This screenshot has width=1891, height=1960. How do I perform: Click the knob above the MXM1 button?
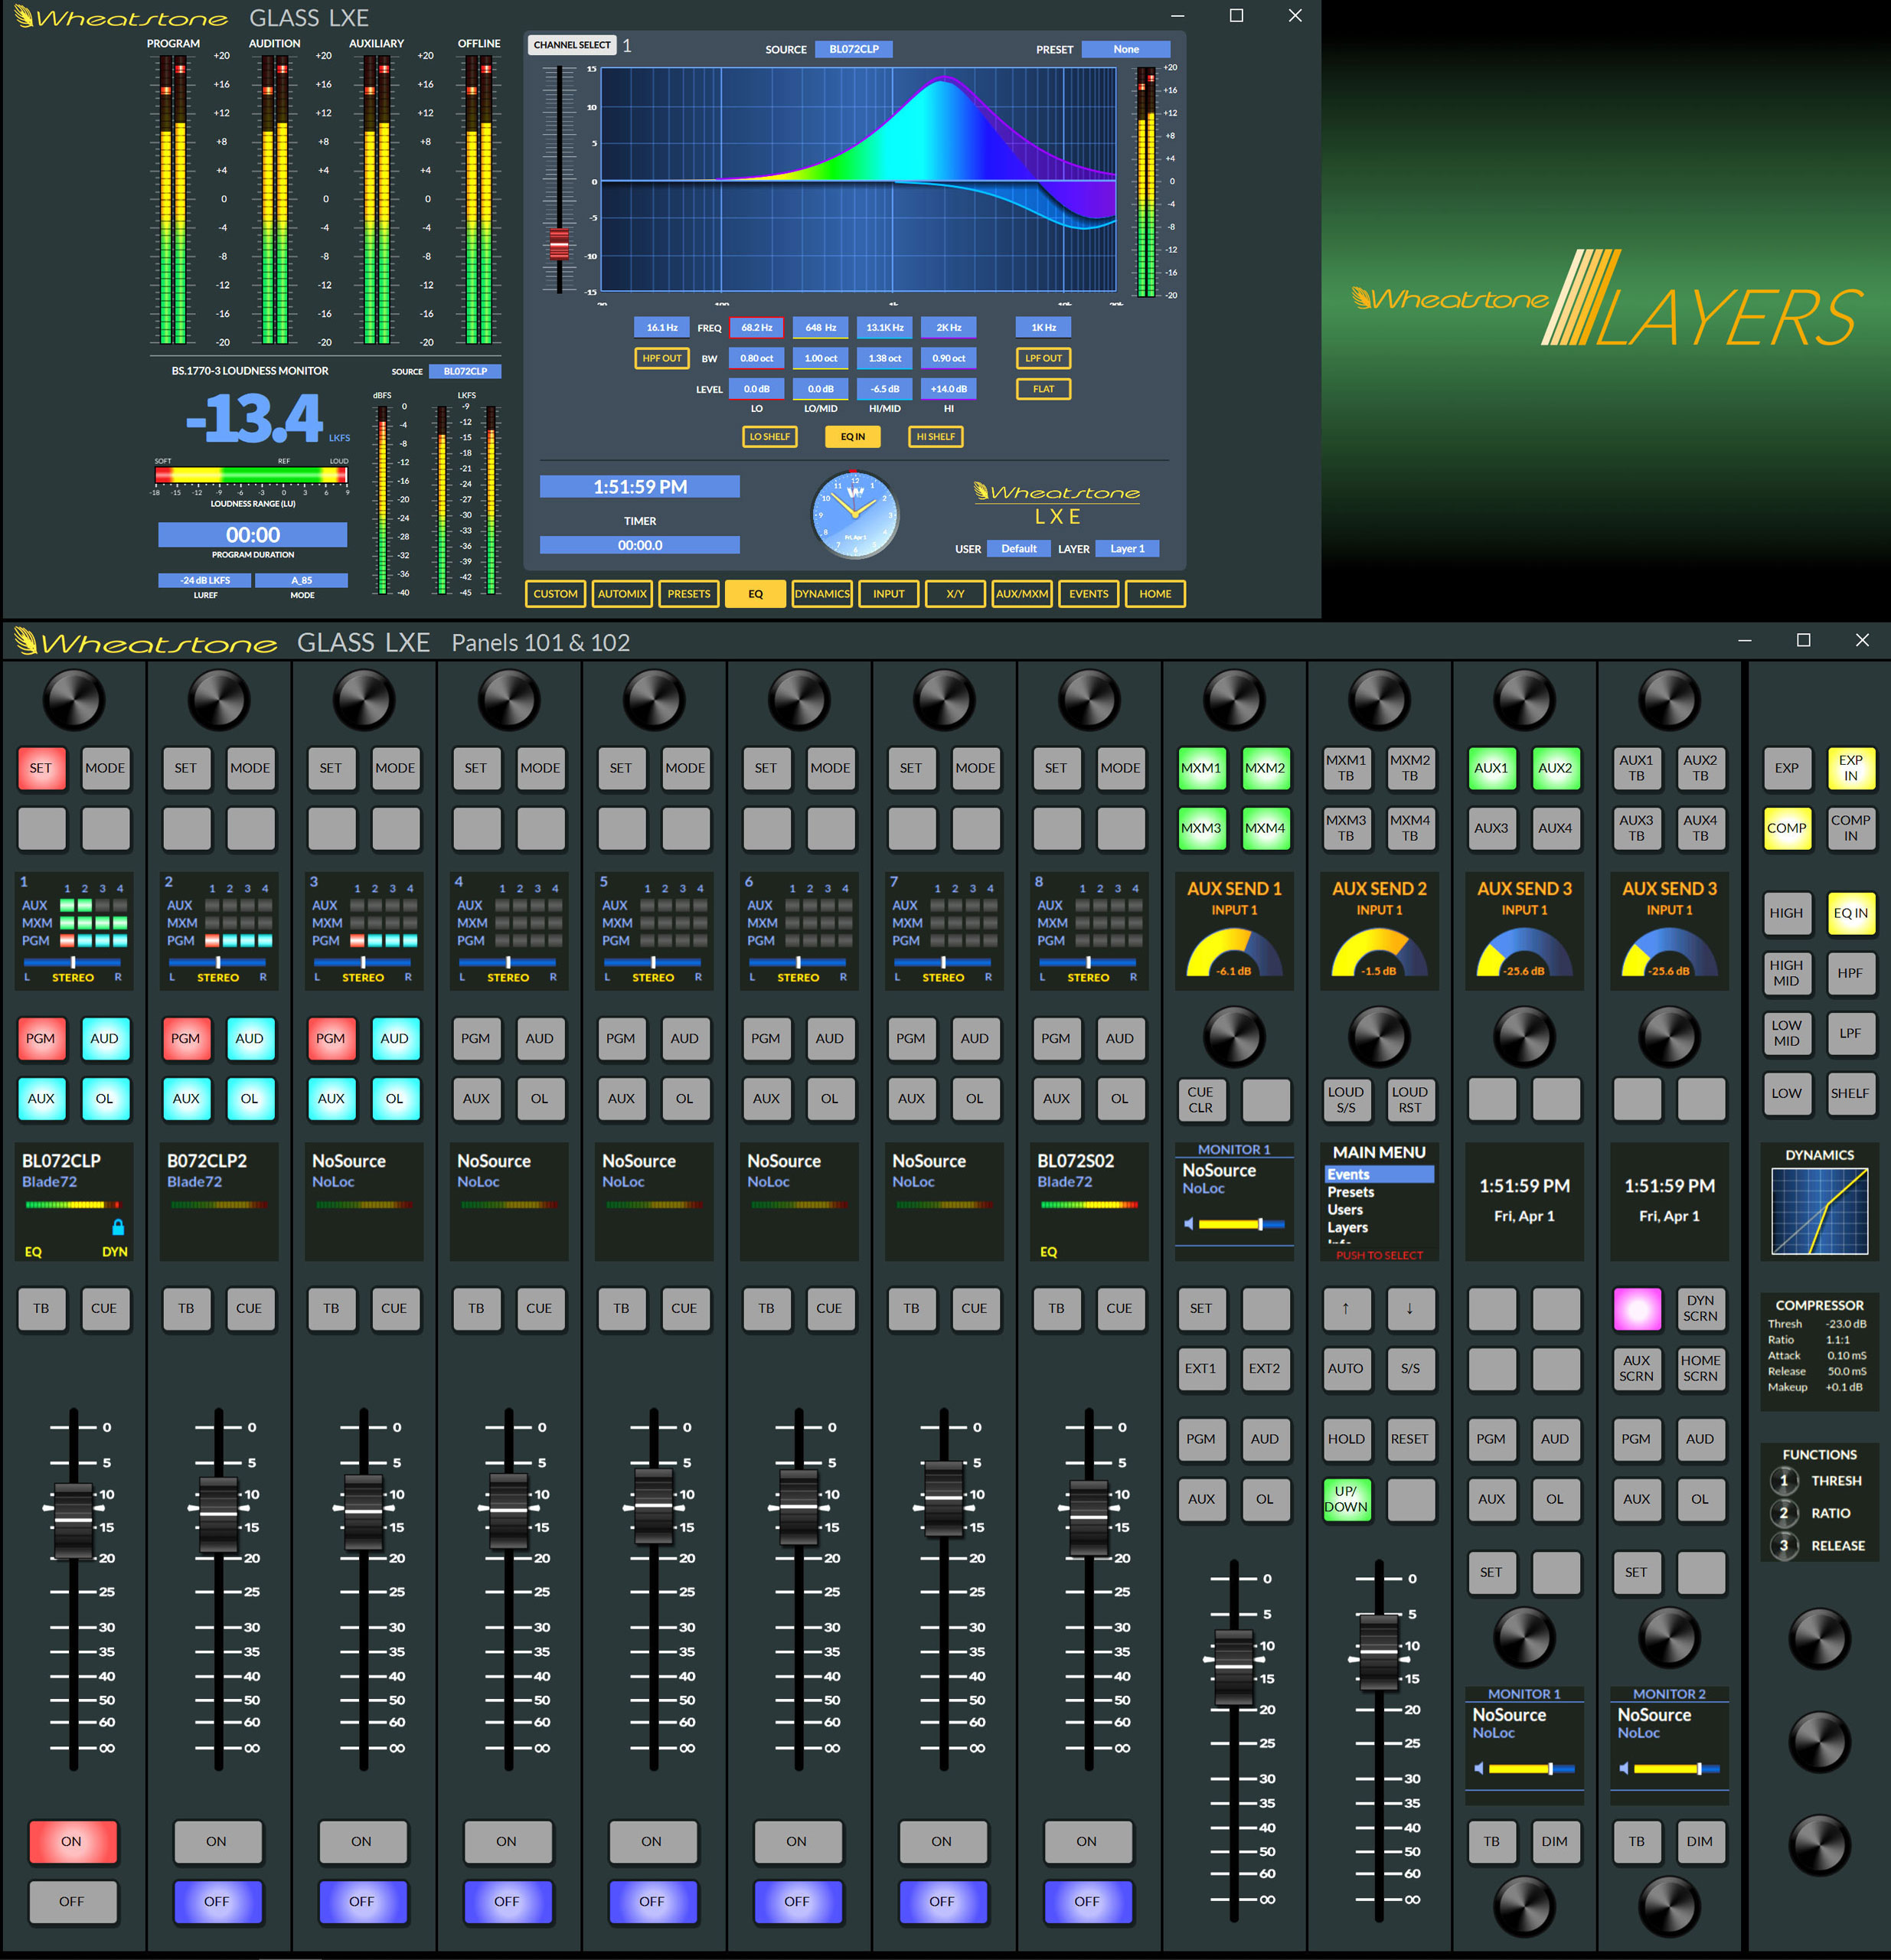[1234, 699]
